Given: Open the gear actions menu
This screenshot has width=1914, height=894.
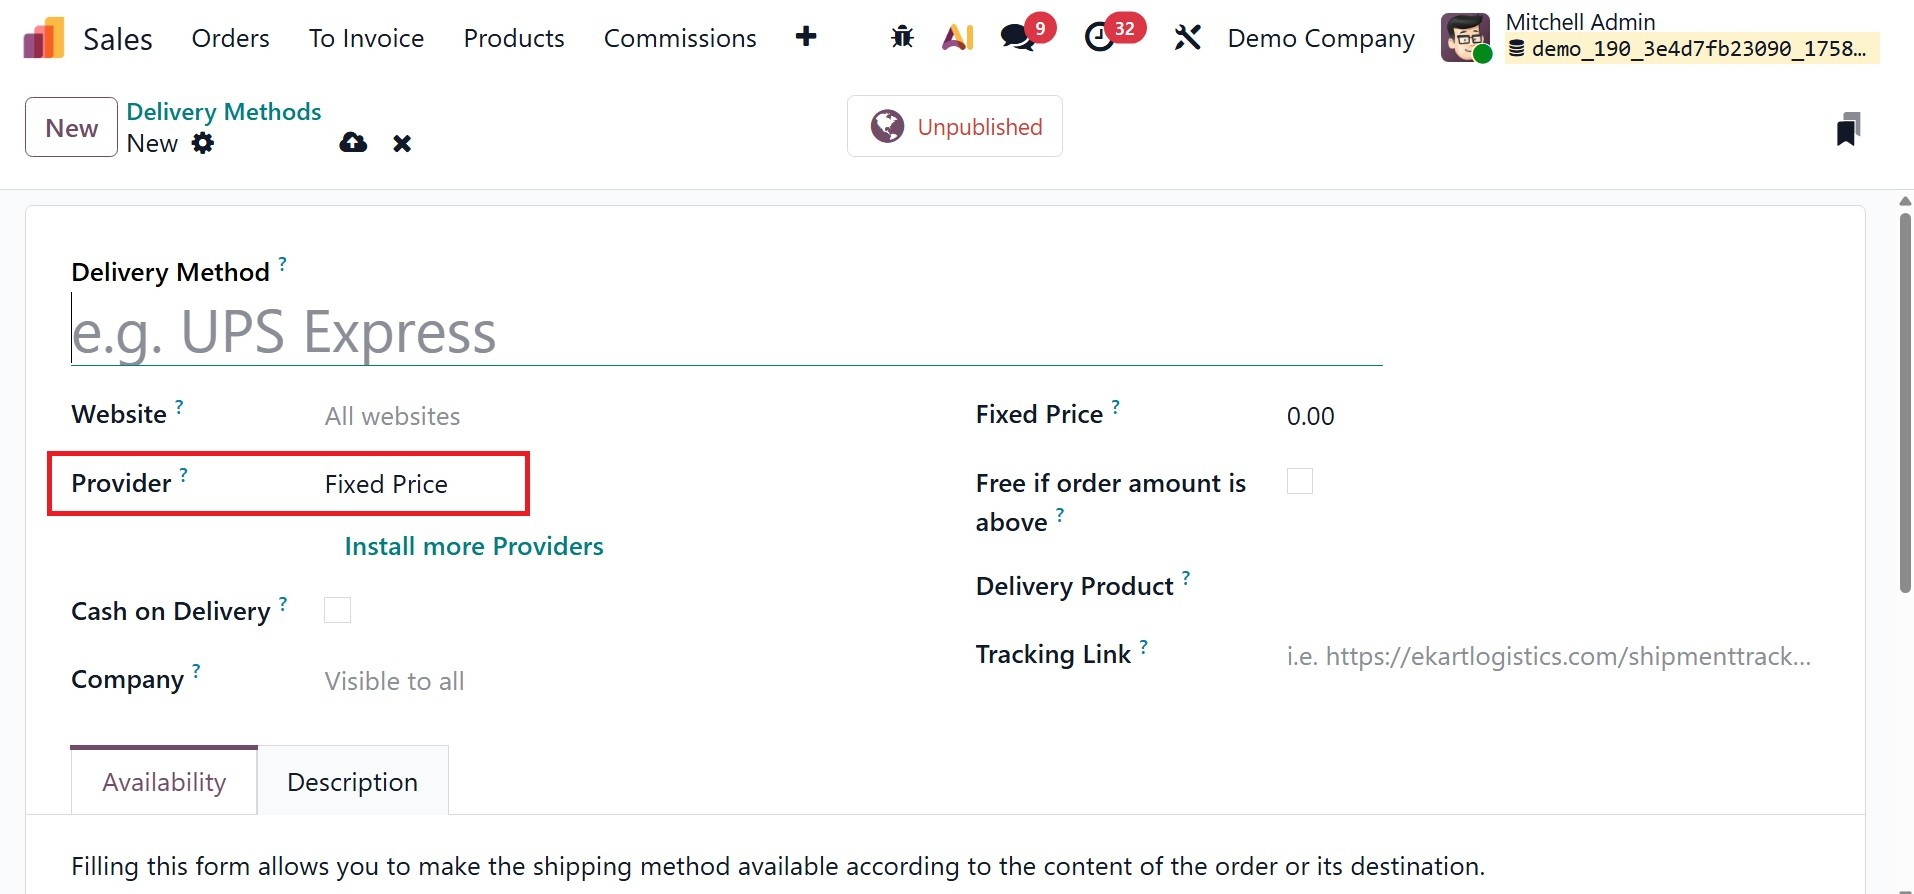Looking at the screenshot, I should [203, 143].
